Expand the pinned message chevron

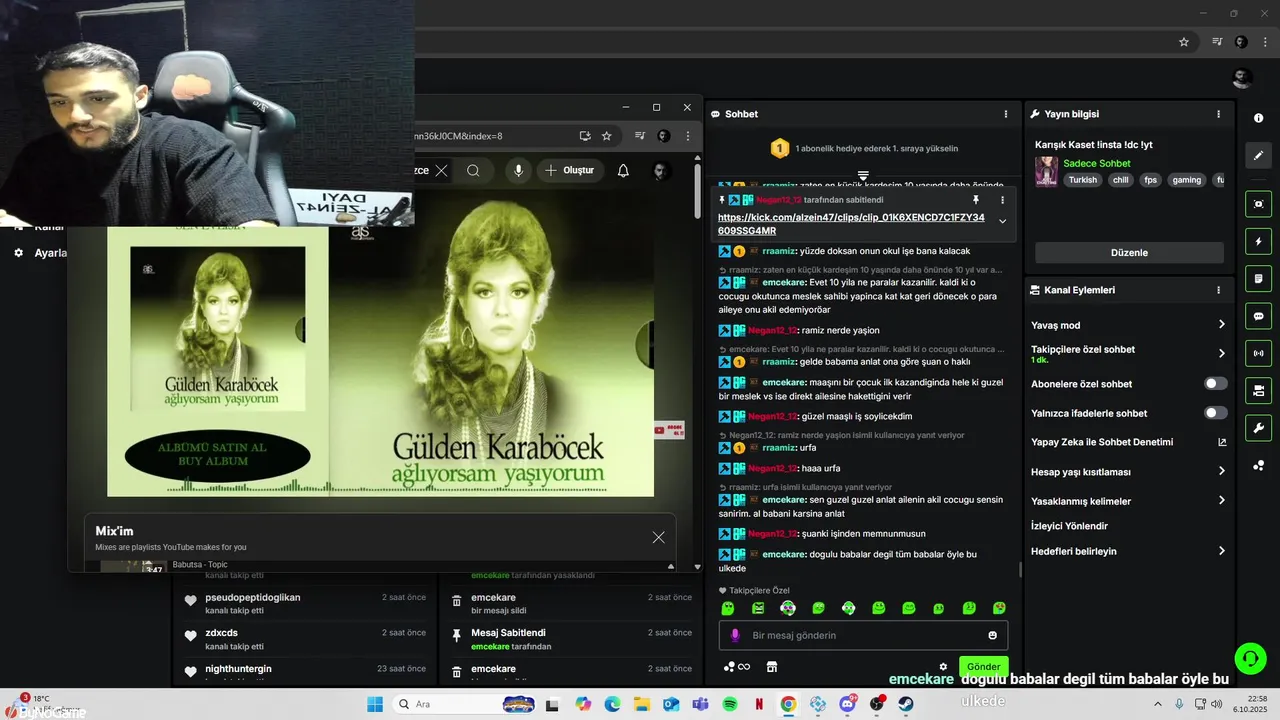1002,221
